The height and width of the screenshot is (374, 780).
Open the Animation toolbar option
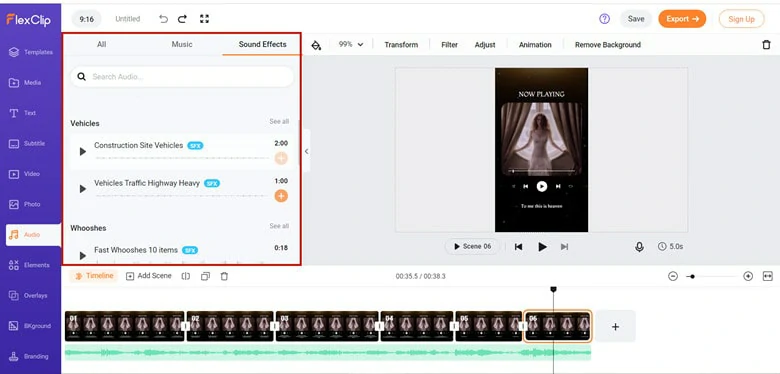535,45
